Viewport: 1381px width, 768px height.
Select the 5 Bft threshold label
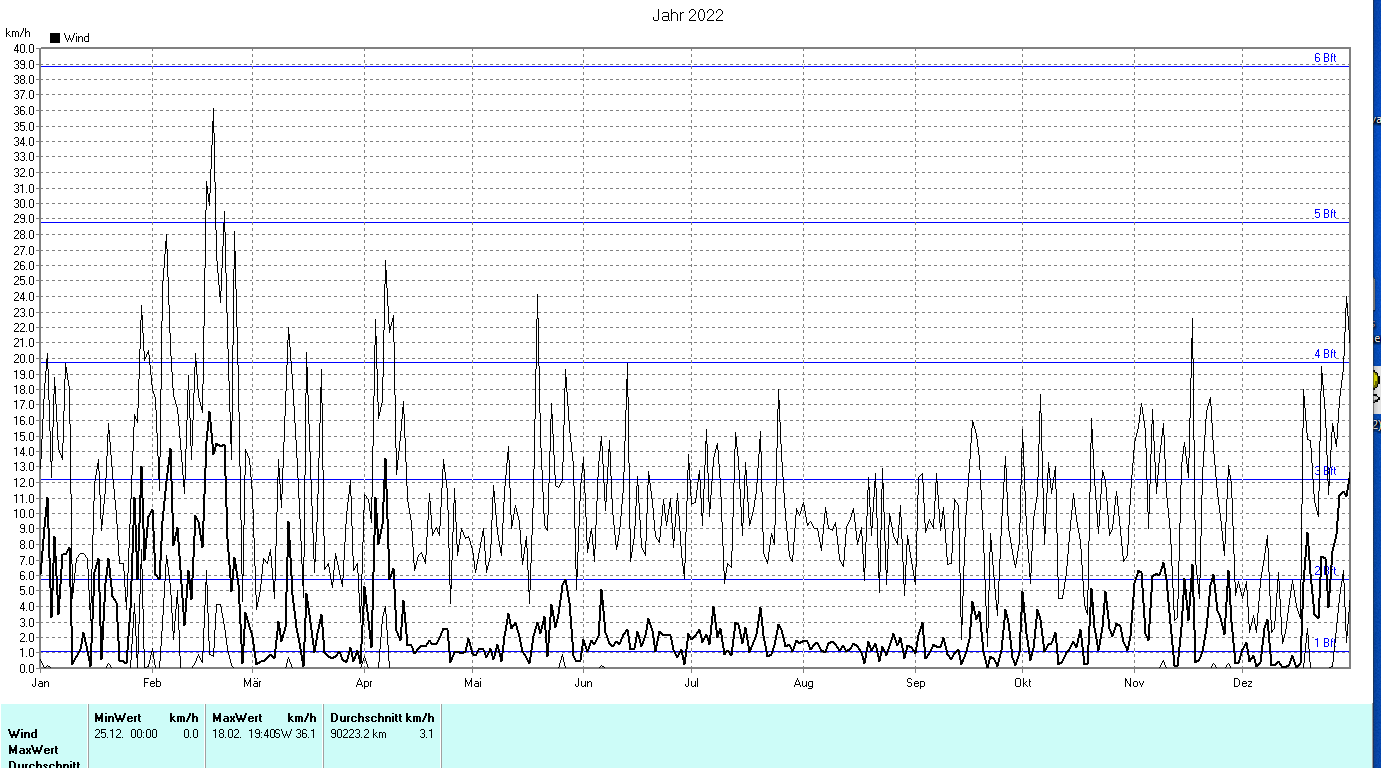coord(1325,214)
